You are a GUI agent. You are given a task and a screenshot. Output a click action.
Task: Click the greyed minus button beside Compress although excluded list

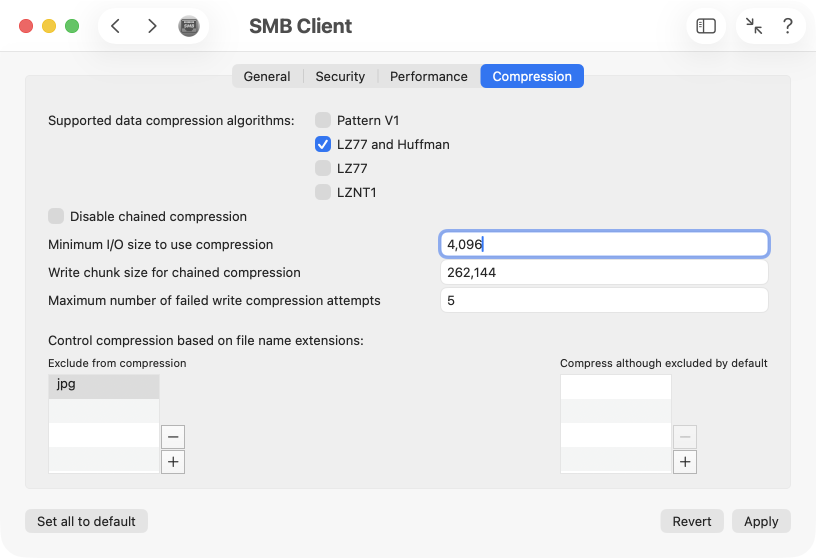(x=685, y=437)
